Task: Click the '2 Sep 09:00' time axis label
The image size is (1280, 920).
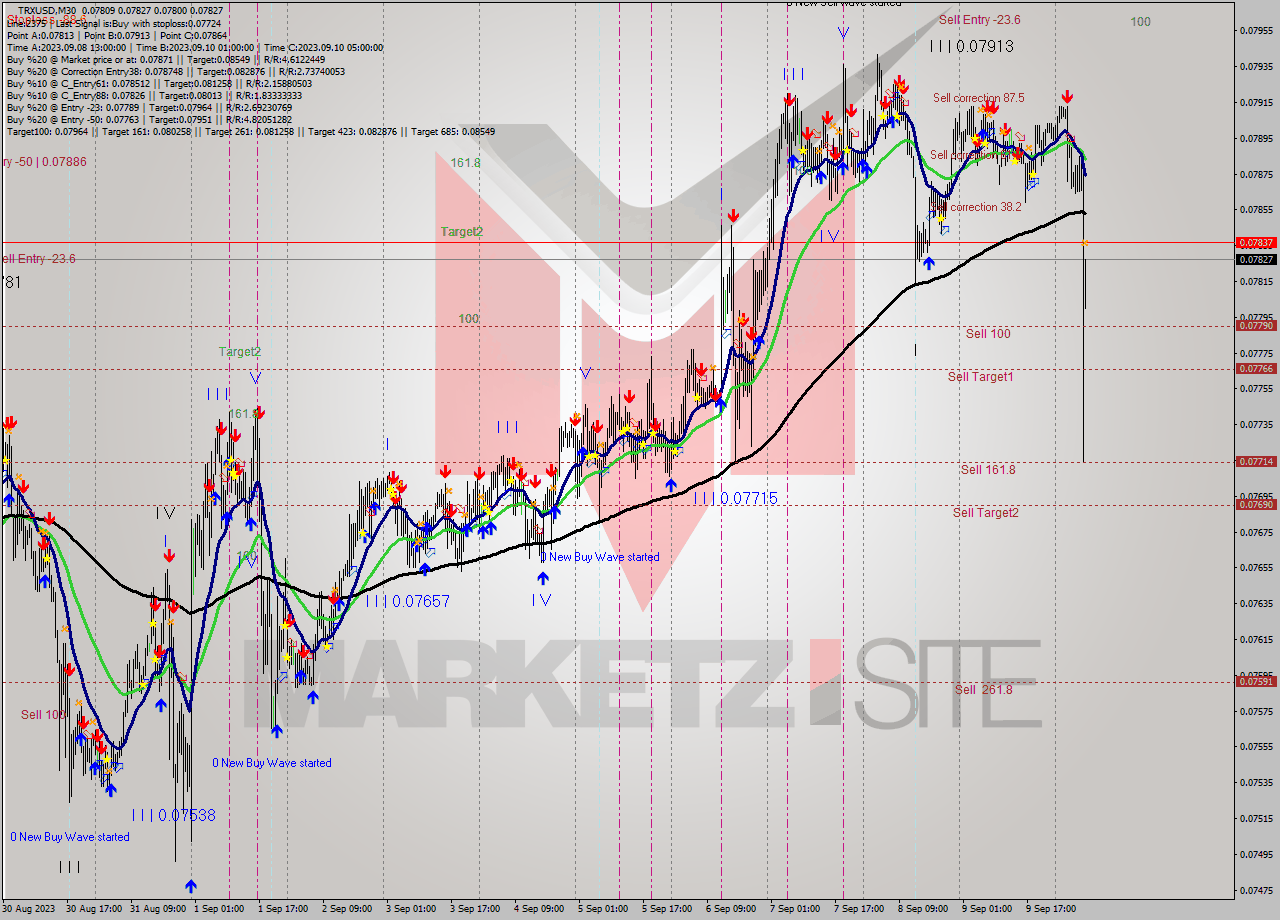Action: tap(347, 909)
